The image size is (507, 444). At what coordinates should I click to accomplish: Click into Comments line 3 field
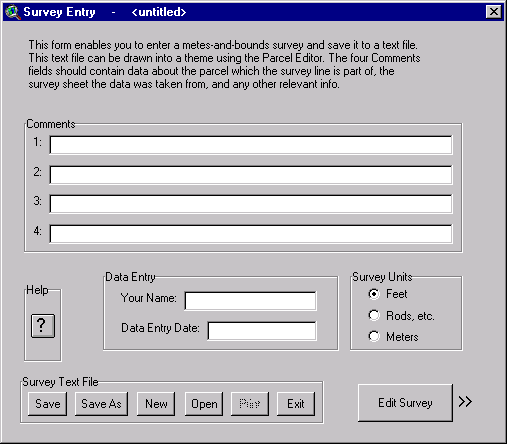[251, 204]
